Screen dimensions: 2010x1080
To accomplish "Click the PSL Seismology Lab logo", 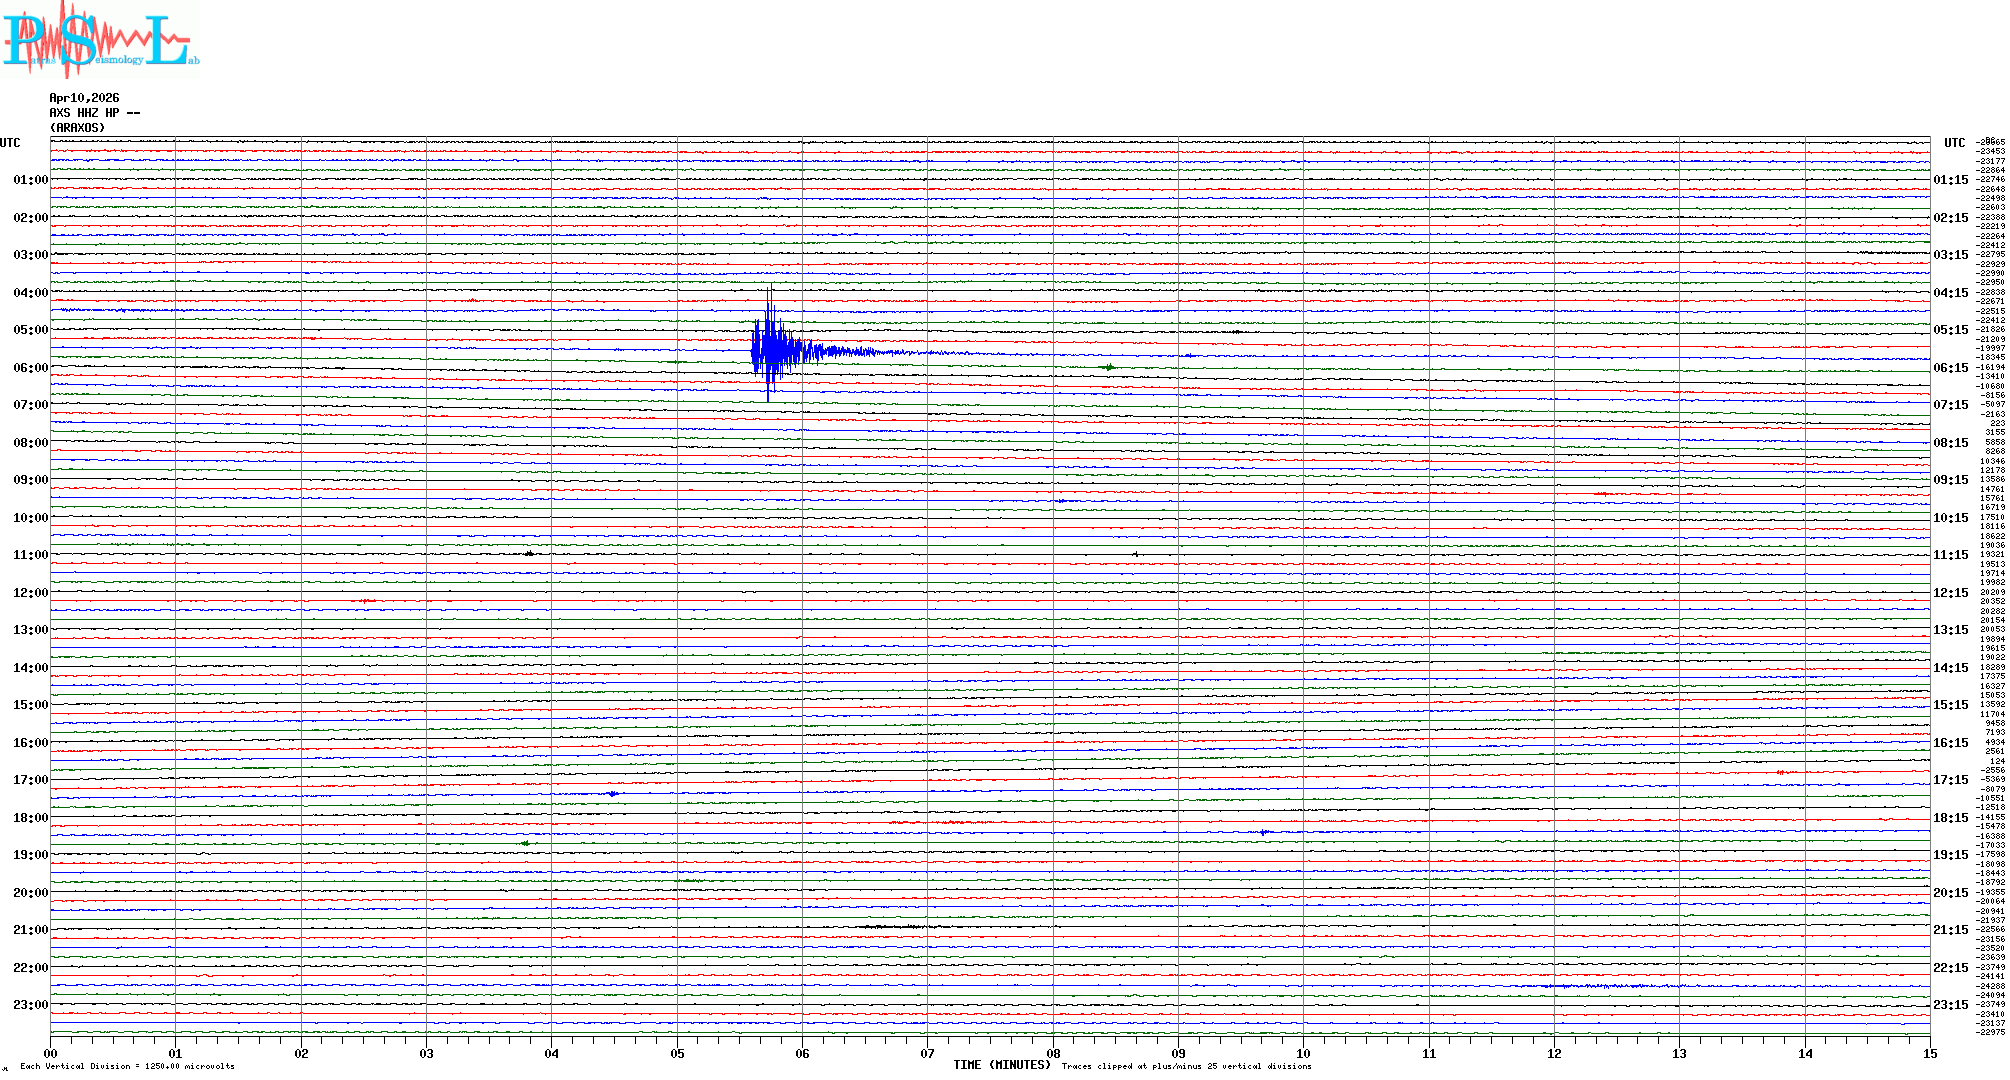I will [x=100, y=40].
